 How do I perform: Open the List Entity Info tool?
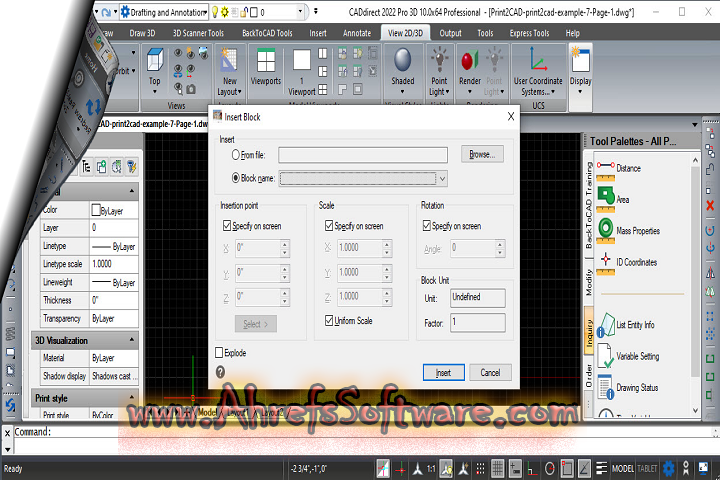[x=606, y=324]
